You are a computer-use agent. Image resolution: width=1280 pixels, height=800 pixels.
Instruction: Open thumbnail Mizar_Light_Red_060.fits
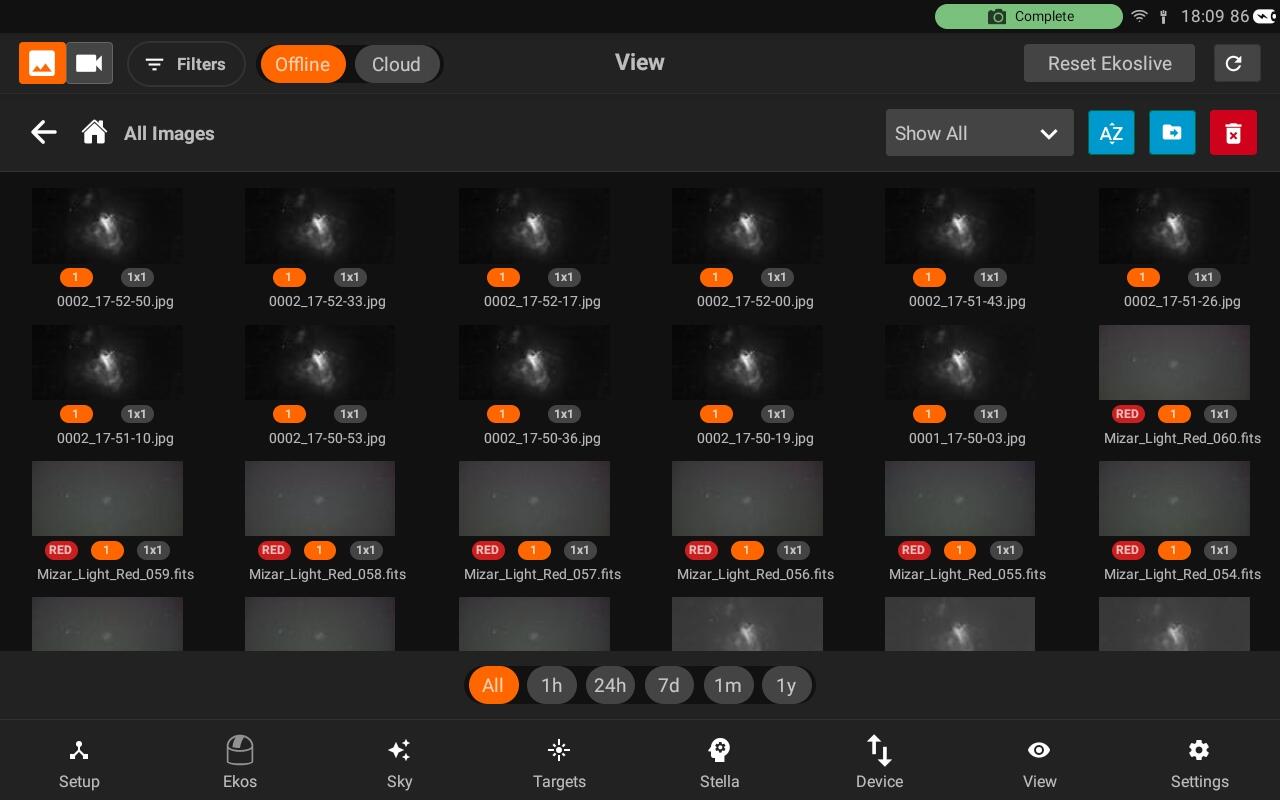pos(1174,362)
